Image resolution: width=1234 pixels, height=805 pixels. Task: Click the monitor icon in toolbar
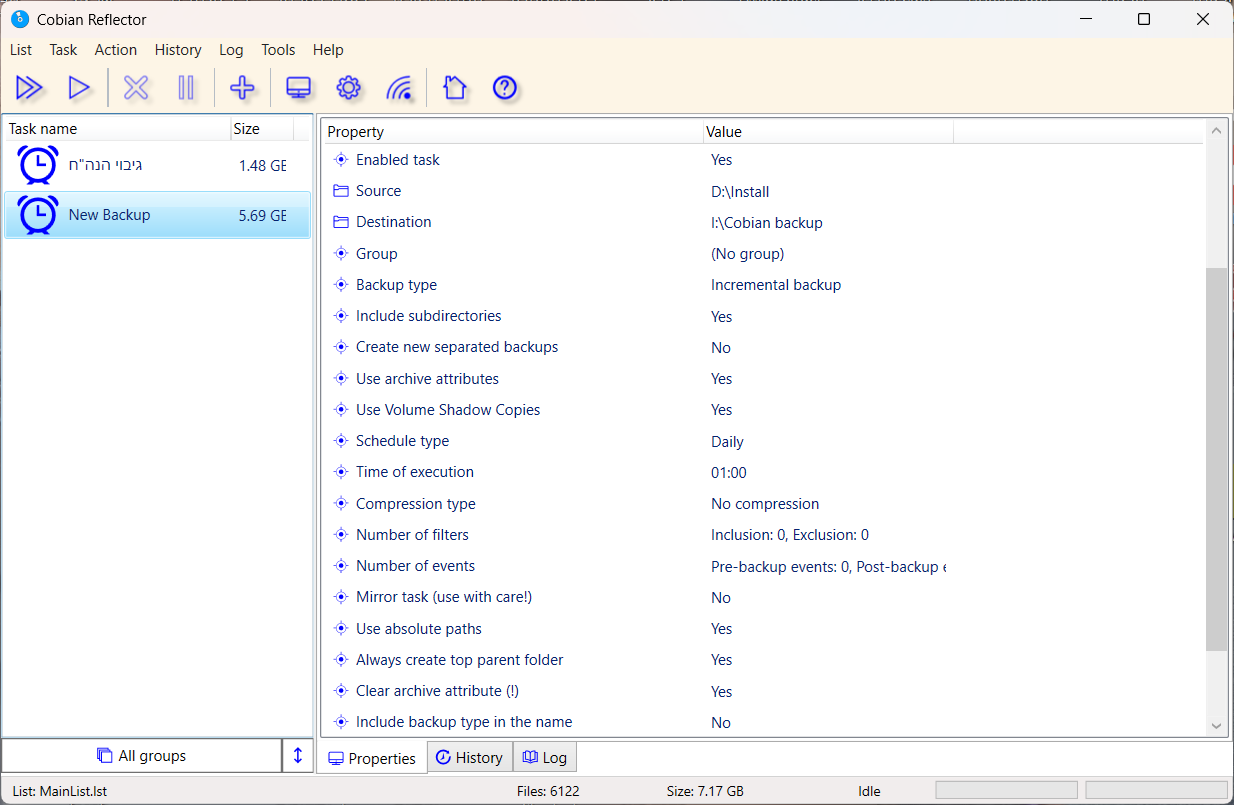(298, 88)
